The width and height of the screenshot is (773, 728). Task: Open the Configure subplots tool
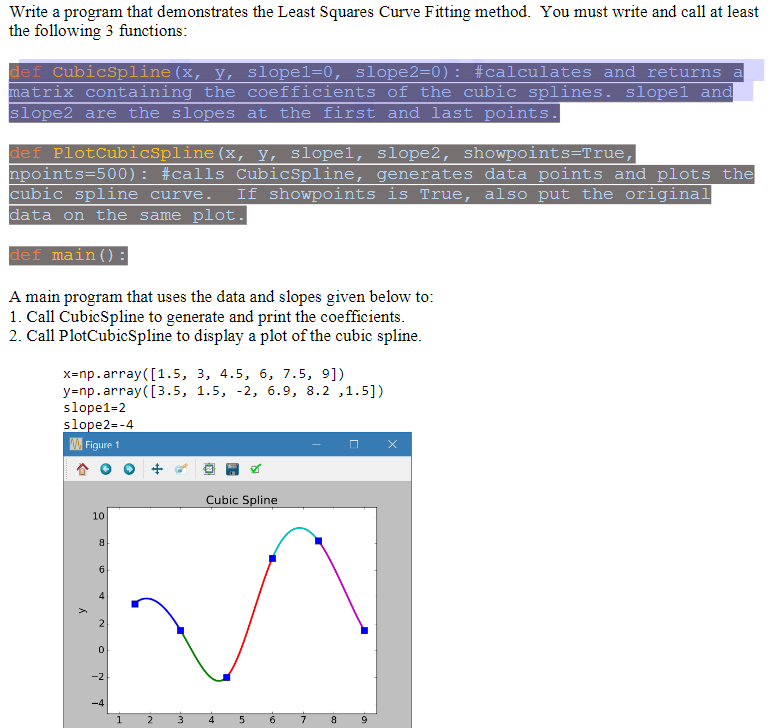(x=209, y=469)
